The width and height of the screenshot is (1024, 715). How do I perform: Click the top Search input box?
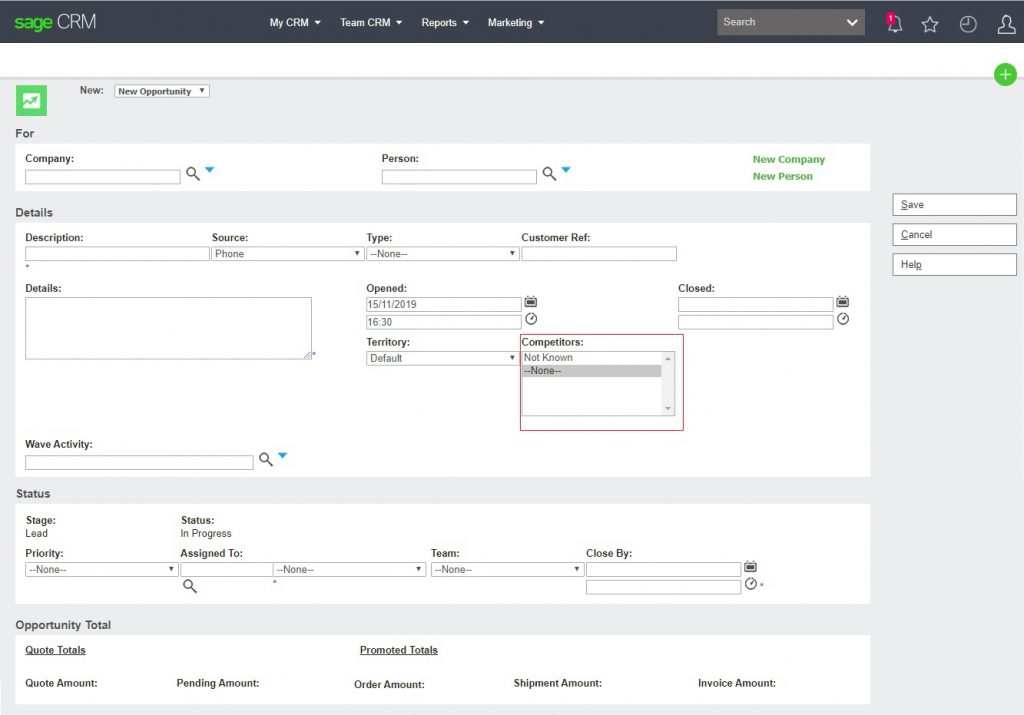pyautogui.click(x=780, y=22)
